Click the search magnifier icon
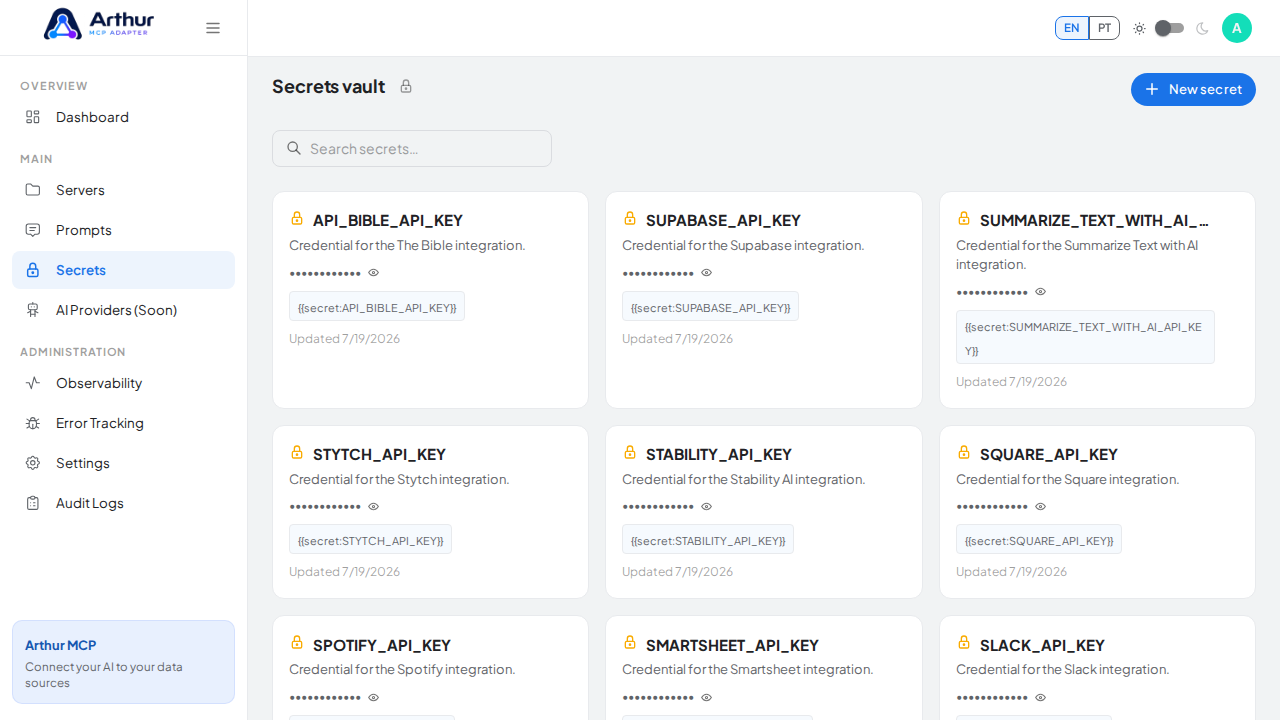The width and height of the screenshot is (1280, 720). [294, 148]
